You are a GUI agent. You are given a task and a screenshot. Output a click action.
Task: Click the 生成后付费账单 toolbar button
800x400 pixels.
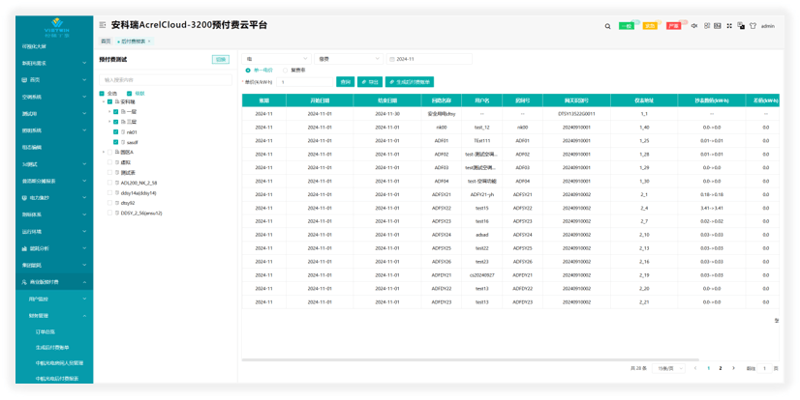click(410, 82)
